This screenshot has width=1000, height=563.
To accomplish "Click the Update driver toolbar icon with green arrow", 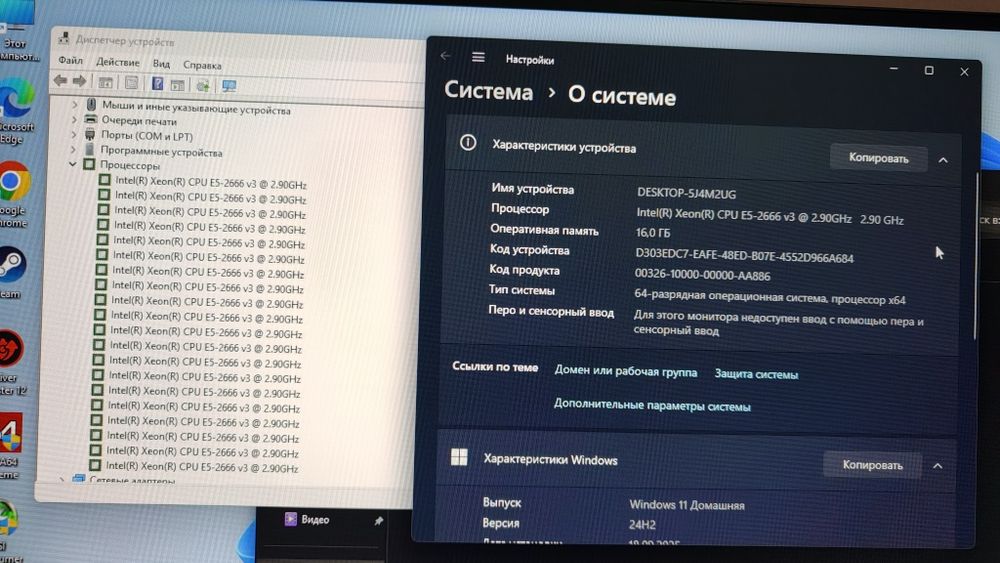I will click(x=203, y=85).
